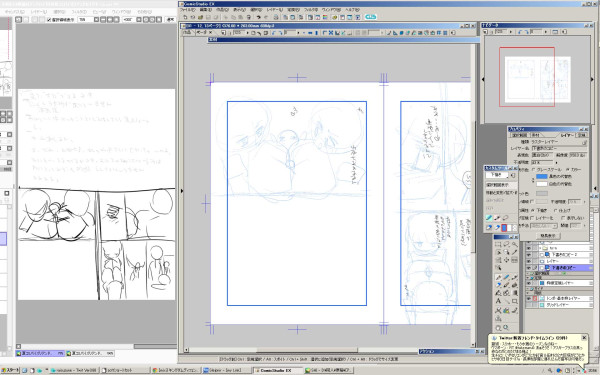Click the blue 黒色の代替色 color swatch
Screen dimensions: 600x375
(542, 176)
